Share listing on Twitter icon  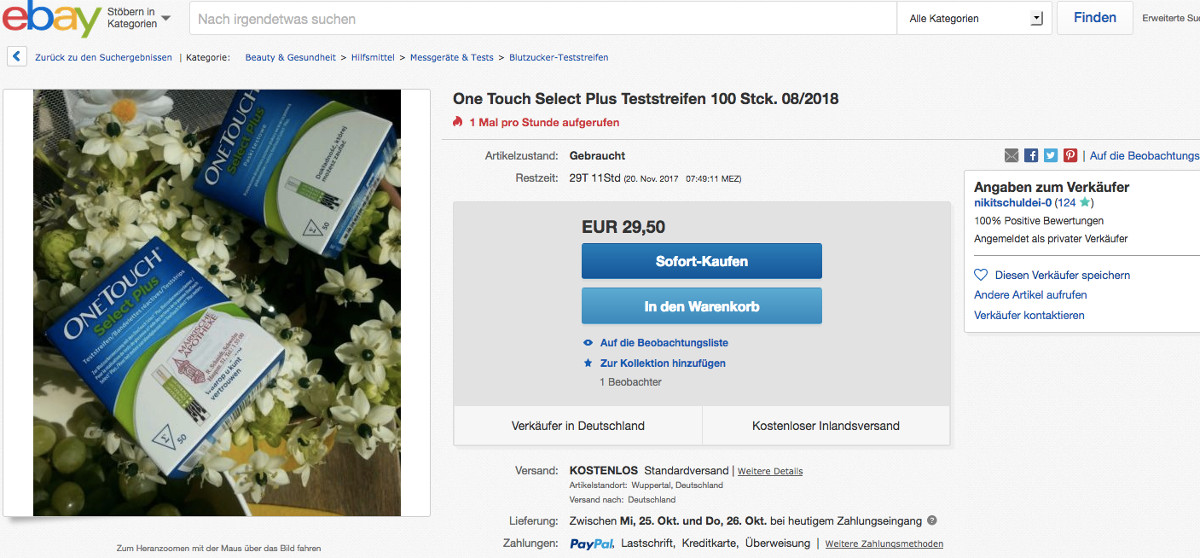(x=1050, y=155)
